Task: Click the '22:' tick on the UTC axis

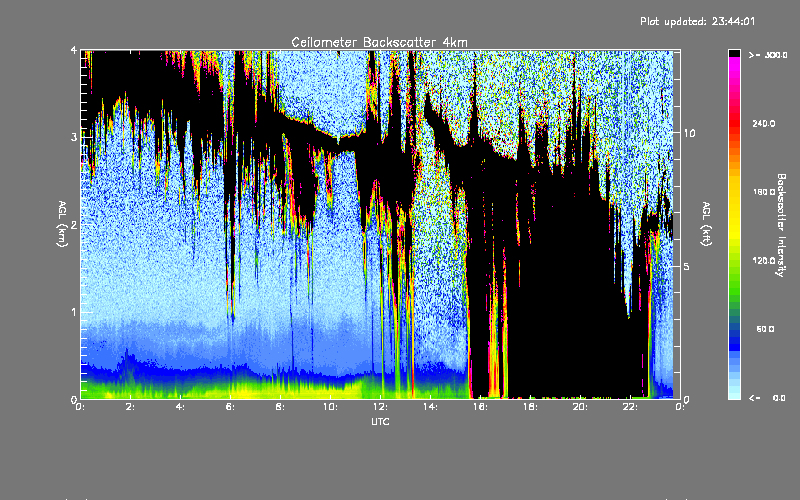Action: (x=630, y=407)
